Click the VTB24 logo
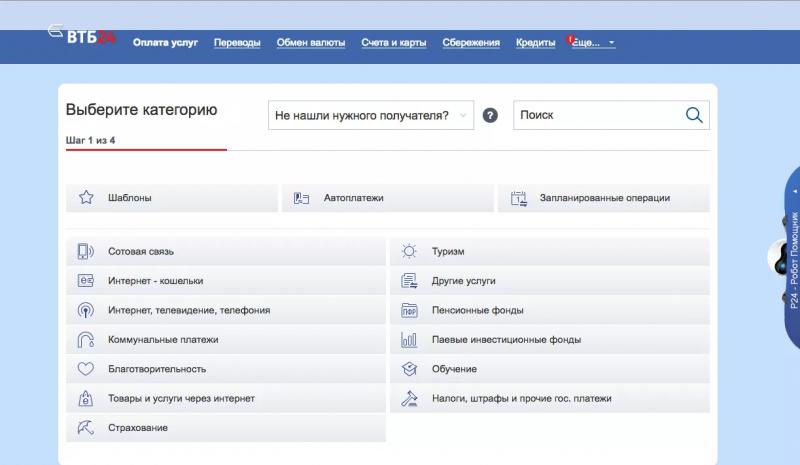 83,35
